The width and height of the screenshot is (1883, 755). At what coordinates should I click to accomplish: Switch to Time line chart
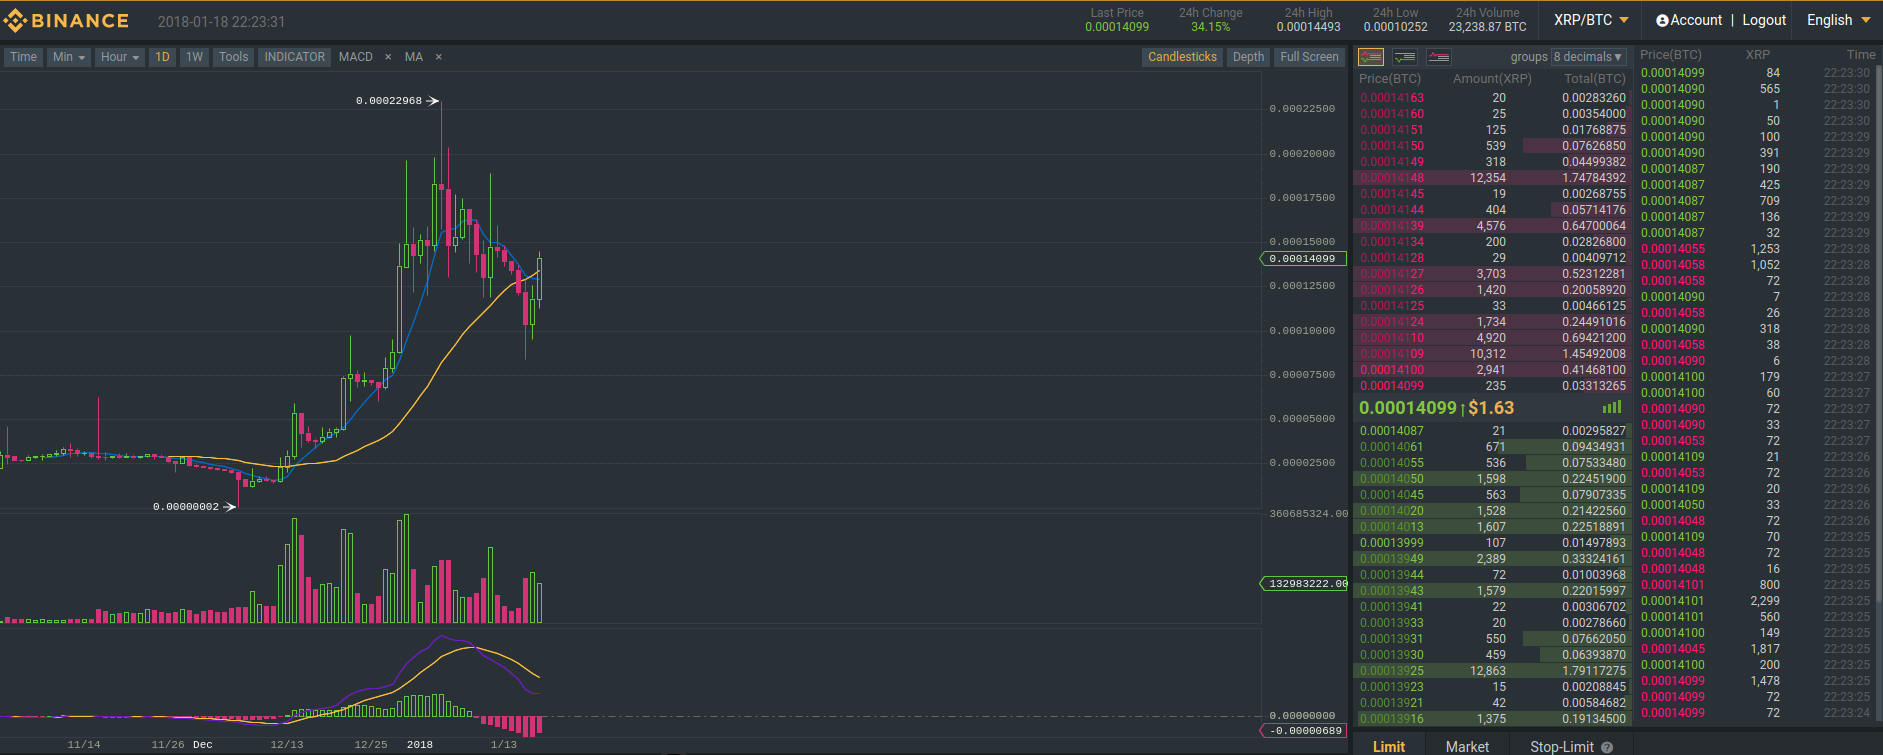point(23,57)
